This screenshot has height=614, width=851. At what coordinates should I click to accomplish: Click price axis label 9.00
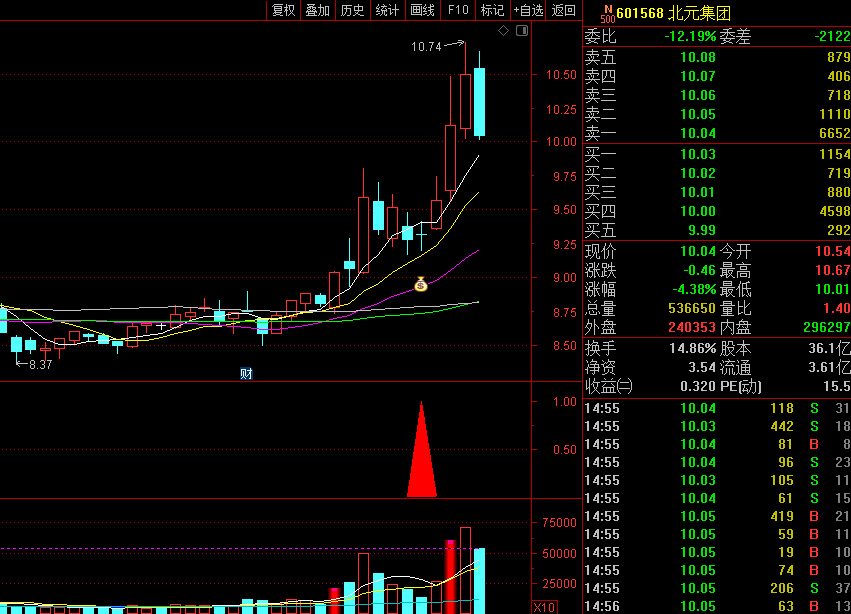[x=564, y=278]
